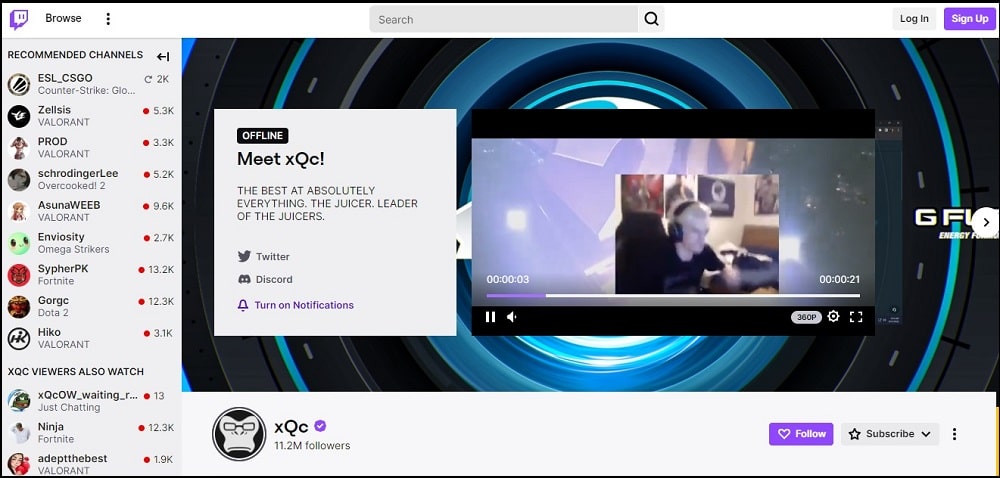The height and width of the screenshot is (478, 1000).
Task: Open video player settings gear
Action: pyautogui.click(x=833, y=316)
